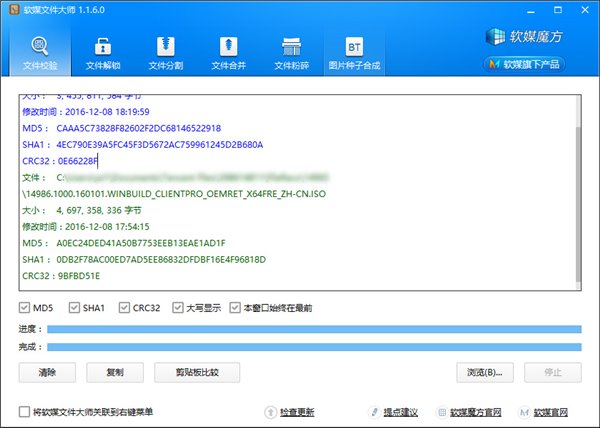Click the upload arrow icon beside 检查更新
This screenshot has height=428, width=600.
(x=271, y=412)
